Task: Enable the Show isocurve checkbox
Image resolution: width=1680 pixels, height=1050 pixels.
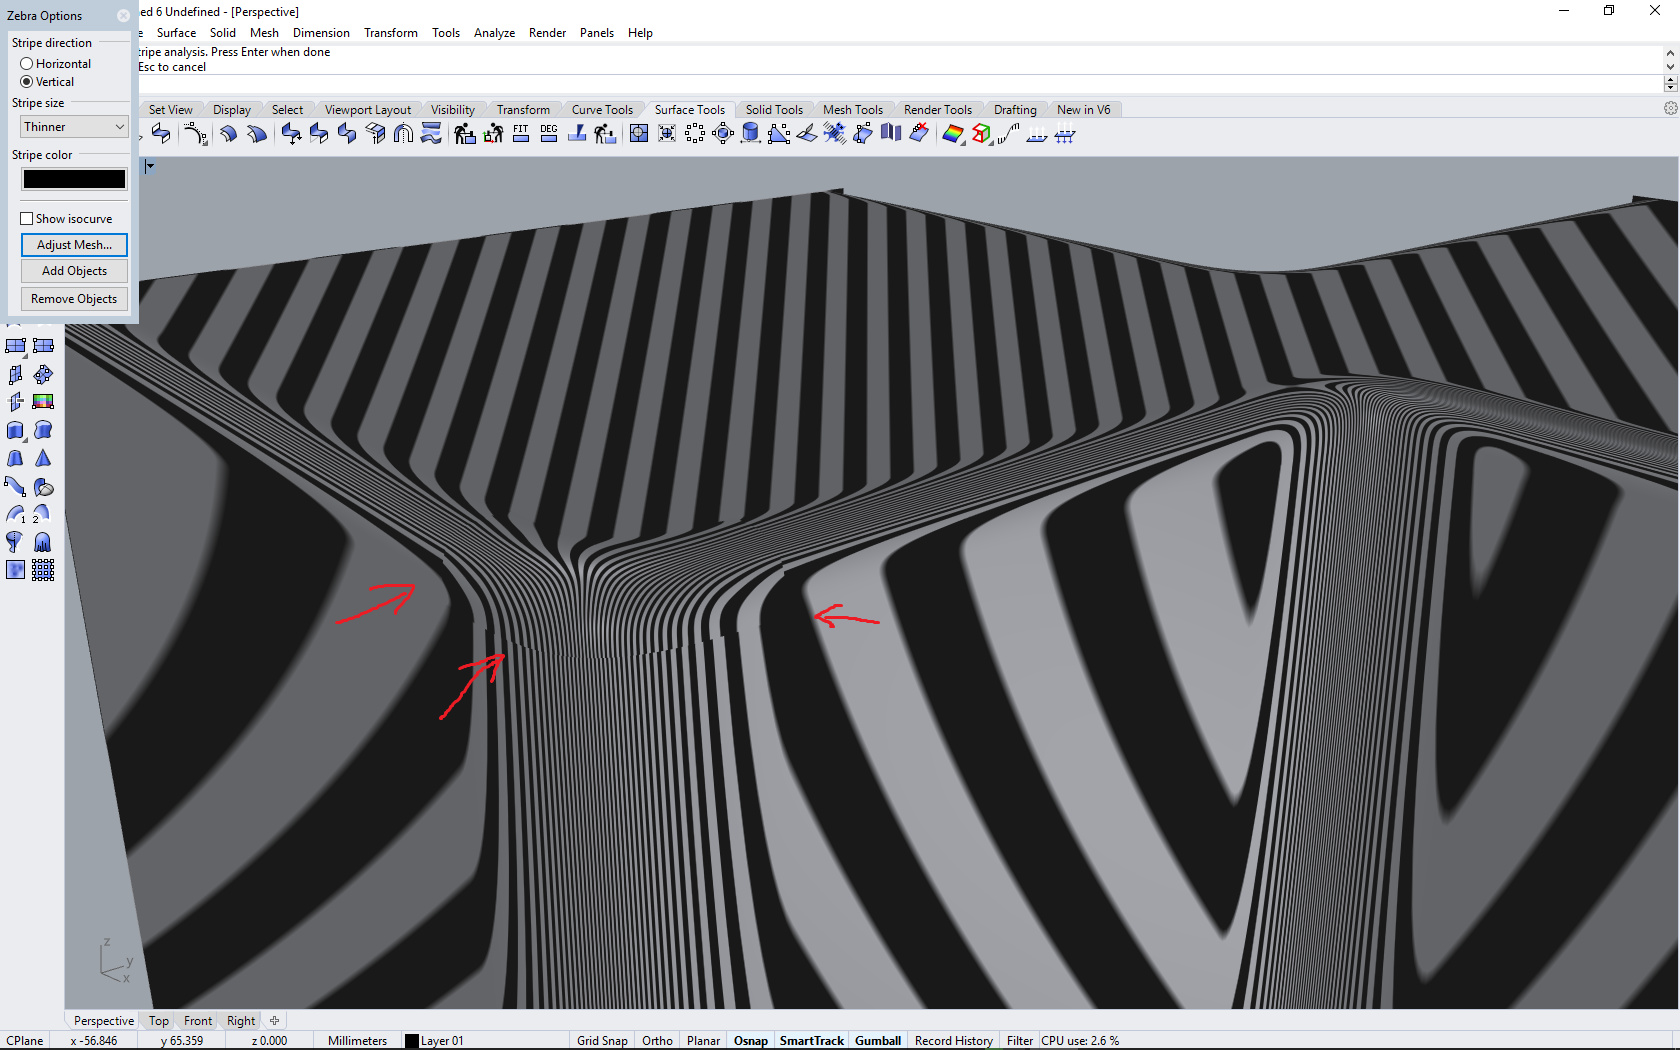Action: click(x=26, y=218)
